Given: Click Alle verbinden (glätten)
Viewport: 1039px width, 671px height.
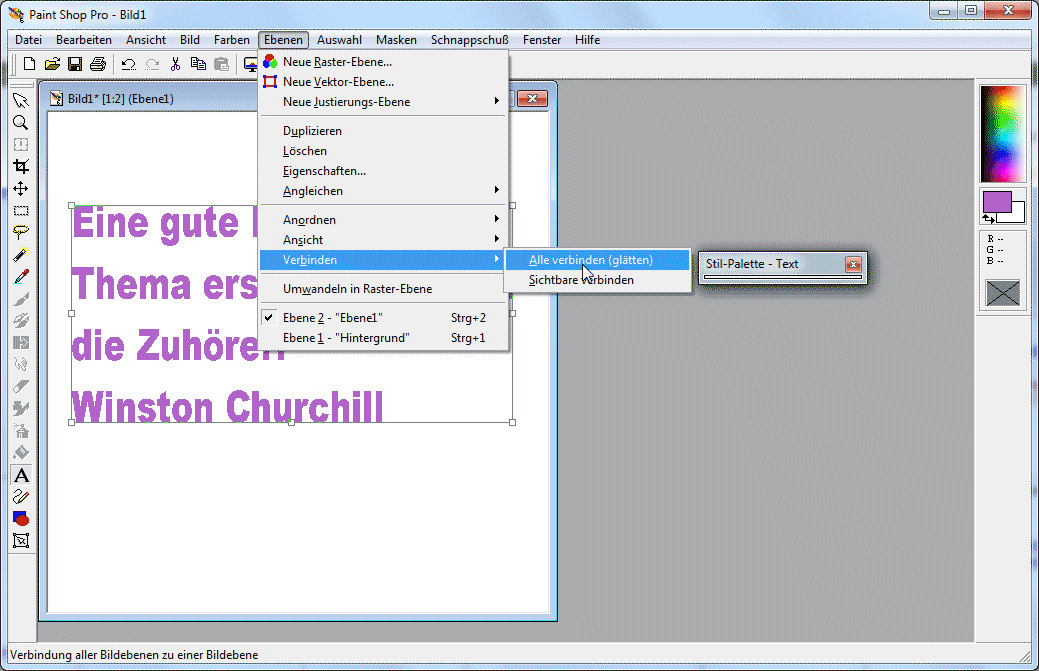Looking at the screenshot, I should (x=597, y=260).
